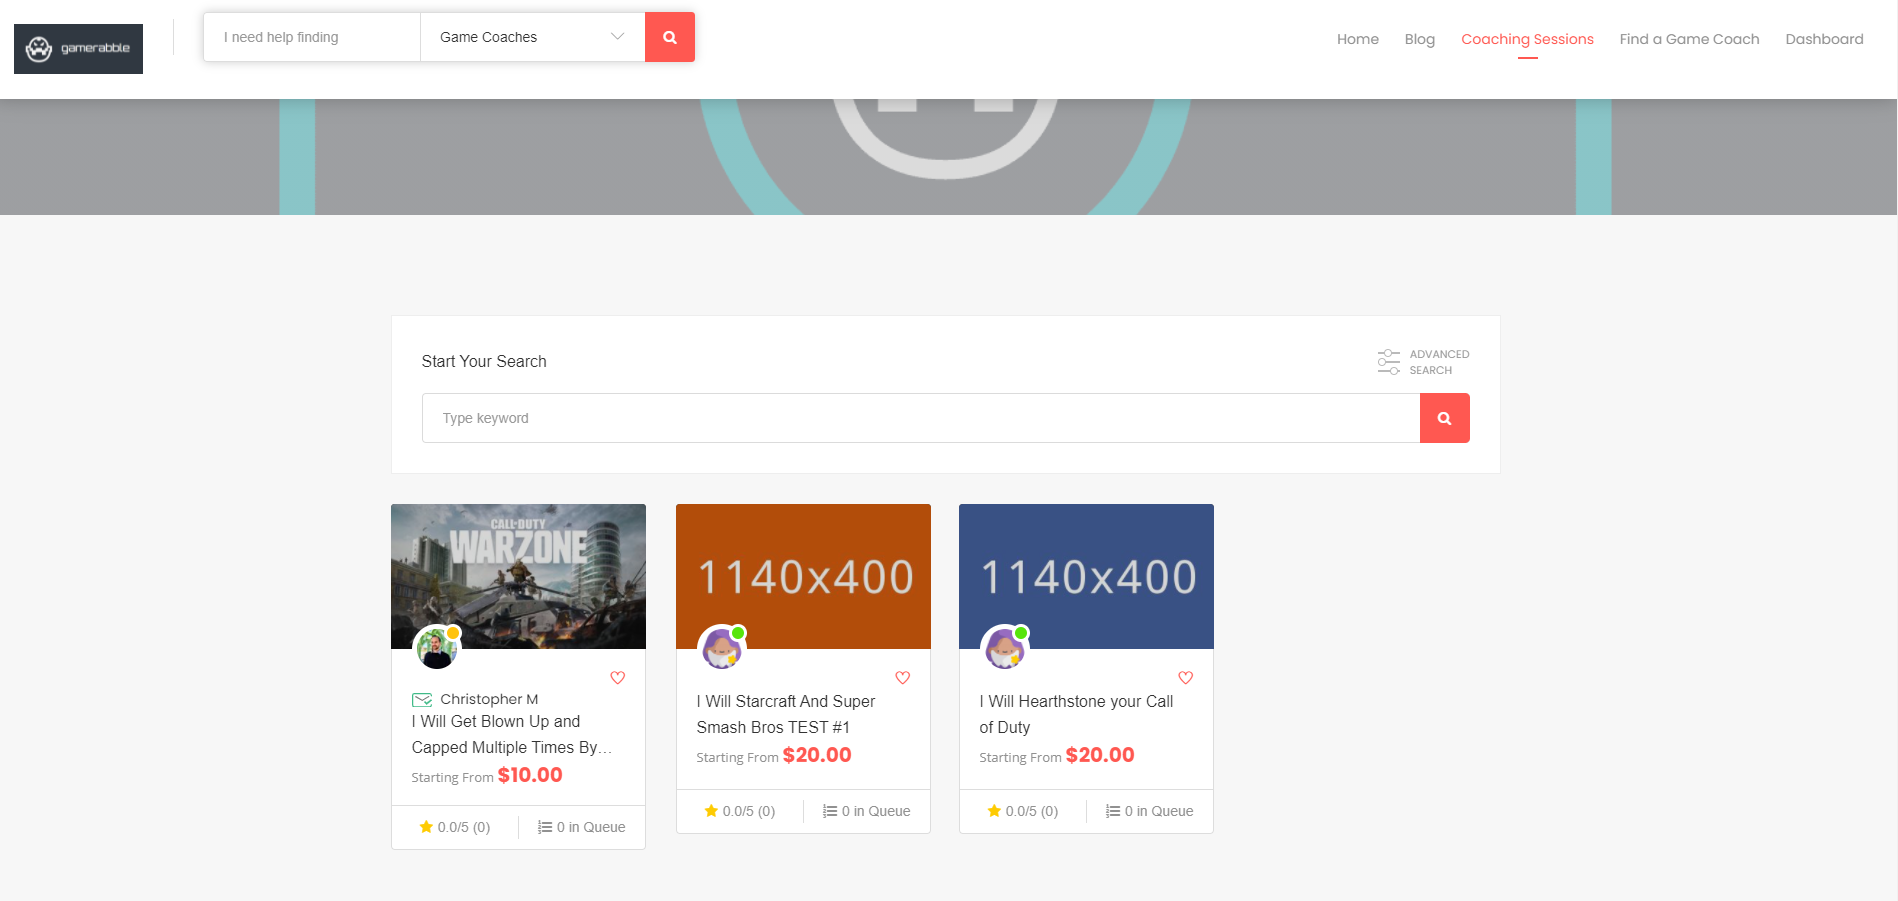Open Christopher M's profile link
Image resolution: width=1898 pixels, height=901 pixels.
(489, 699)
